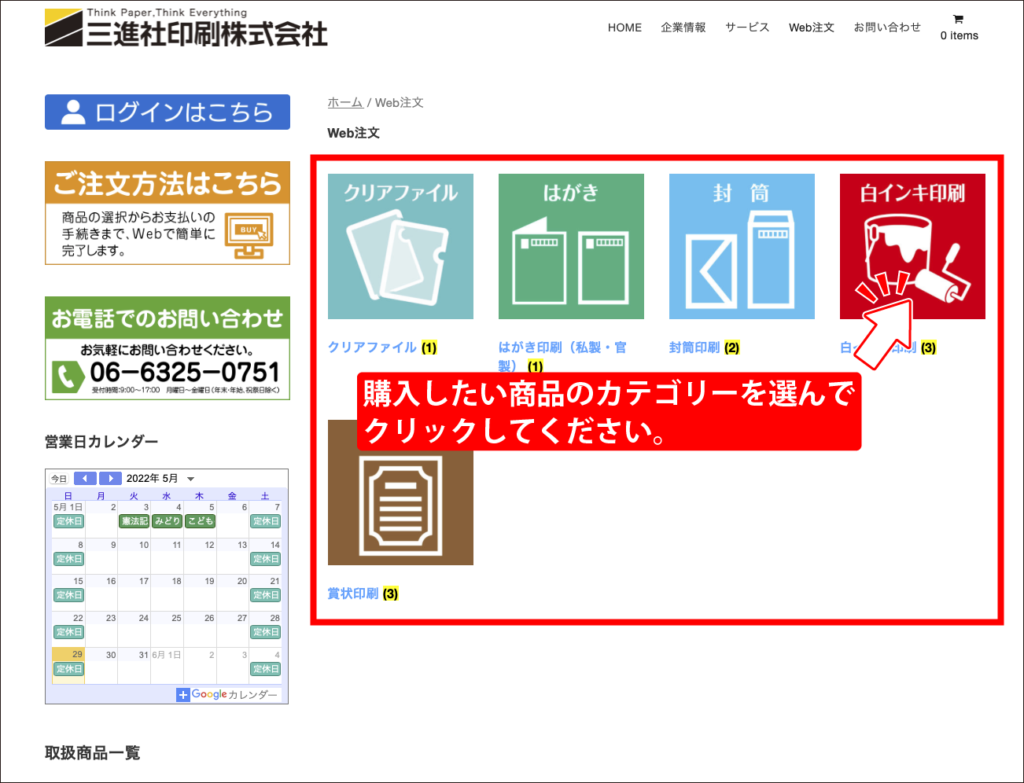Open the 封筒 envelope category tile
Viewport: 1024px width, 783px height.
[x=741, y=246]
